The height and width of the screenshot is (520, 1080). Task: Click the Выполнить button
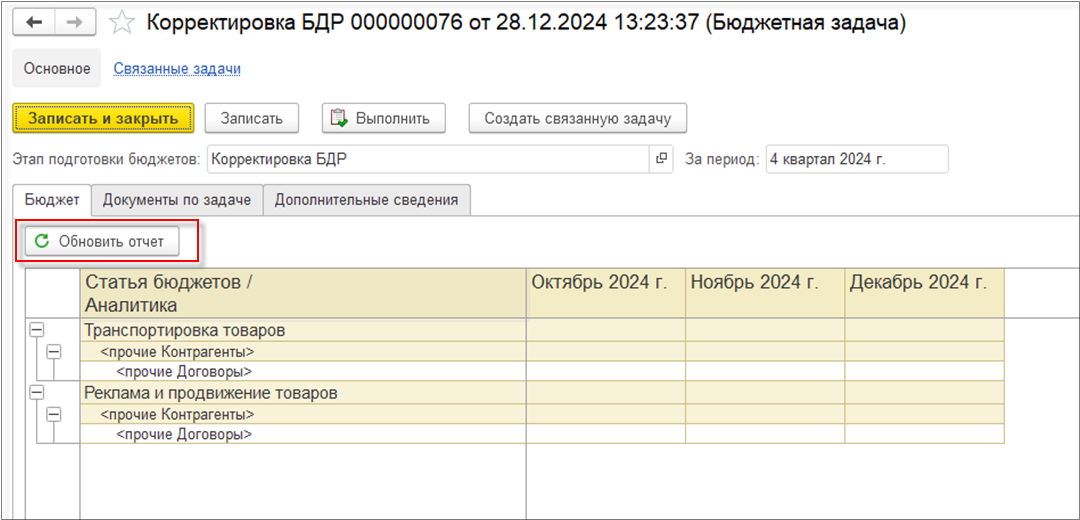coord(383,118)
